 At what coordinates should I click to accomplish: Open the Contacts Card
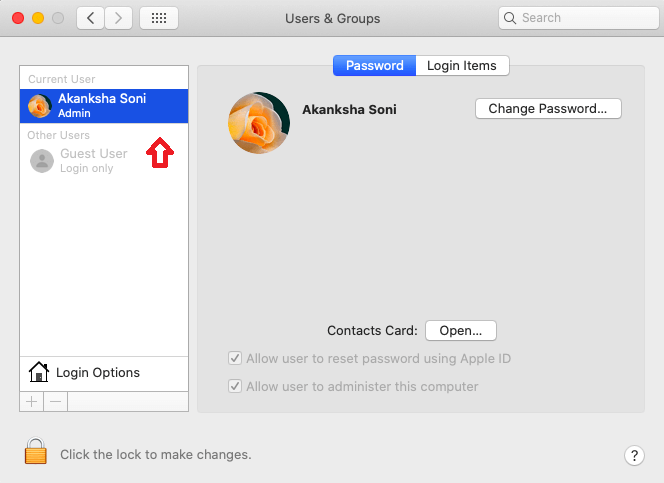[461, 330]
